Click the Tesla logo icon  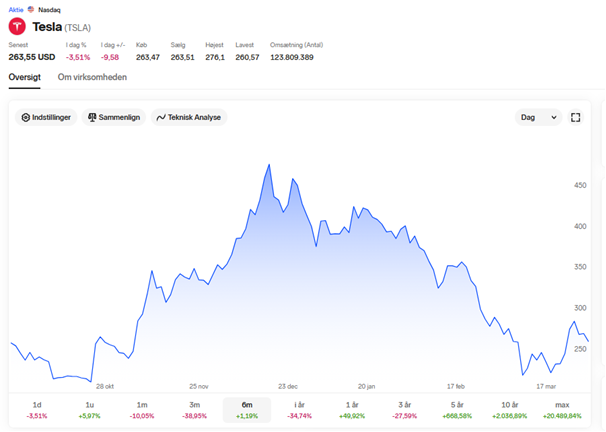tap(17, 27)
